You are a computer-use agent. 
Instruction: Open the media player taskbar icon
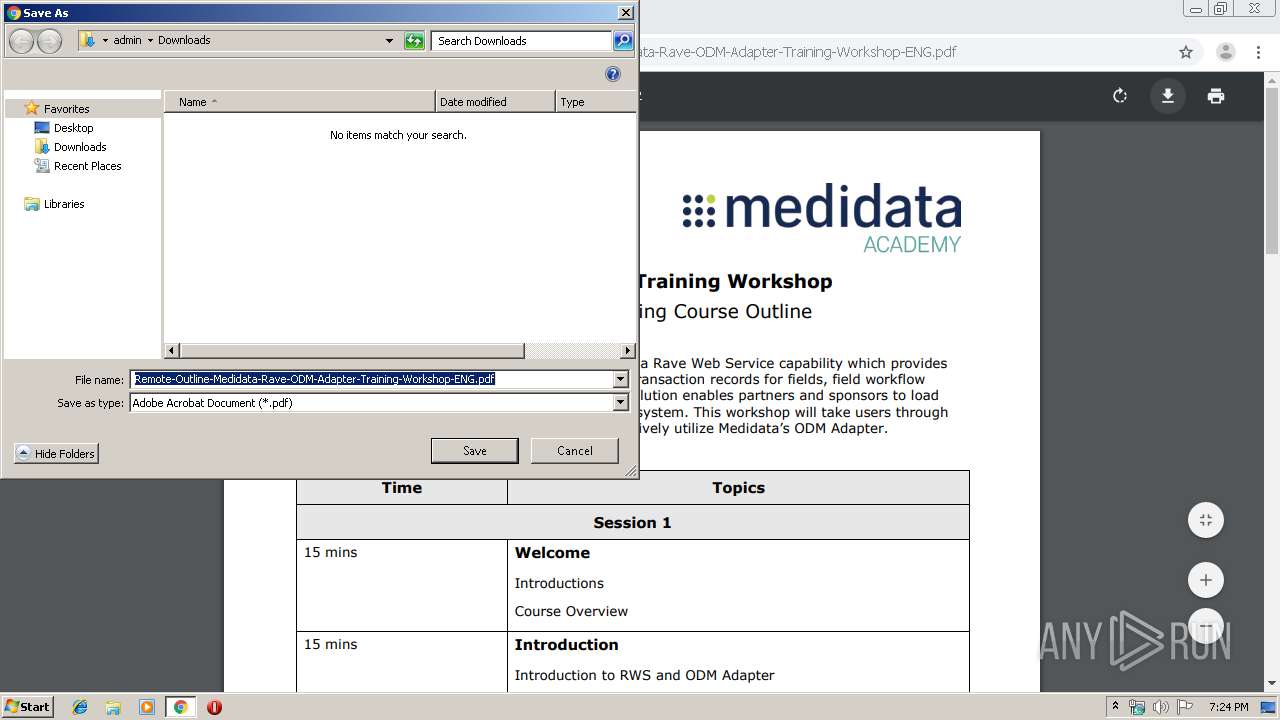[147, 707]
